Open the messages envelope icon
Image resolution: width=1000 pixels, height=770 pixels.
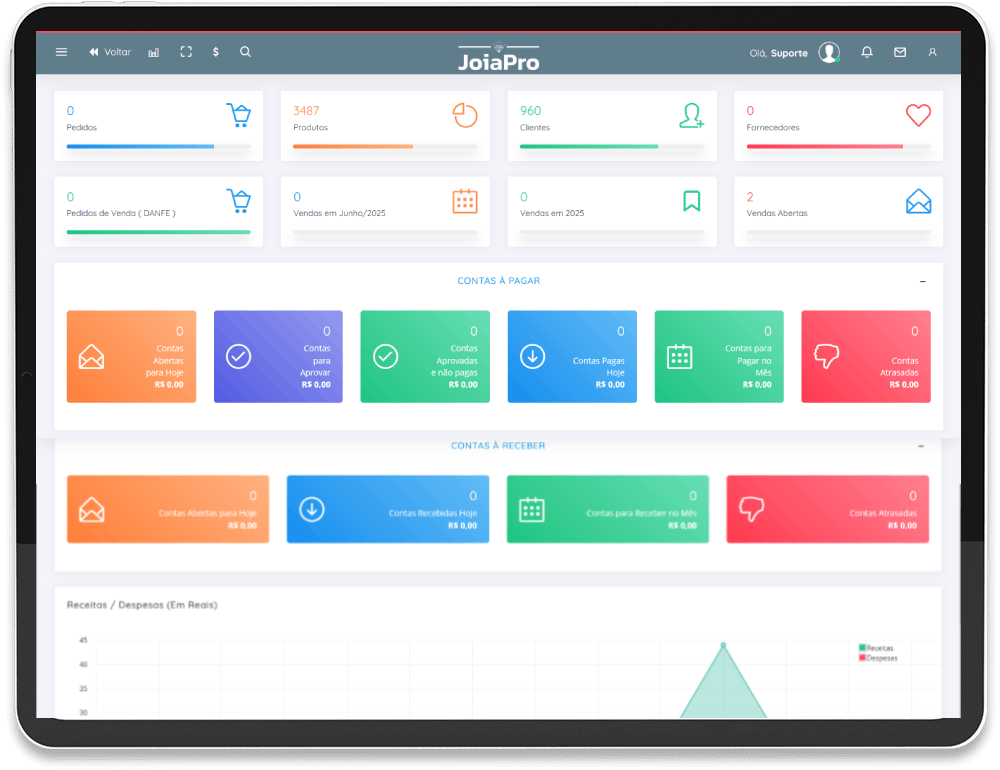pyautogui.click(x=900, y=52)
